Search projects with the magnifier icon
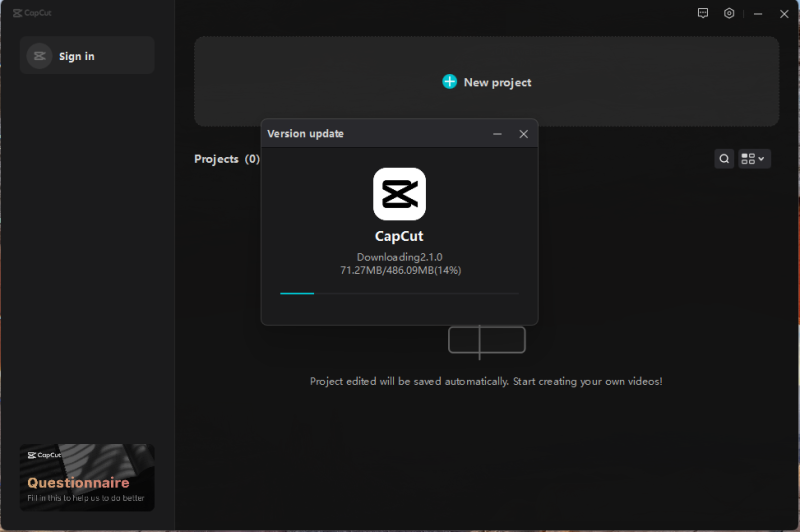 (x=724, y=159)
